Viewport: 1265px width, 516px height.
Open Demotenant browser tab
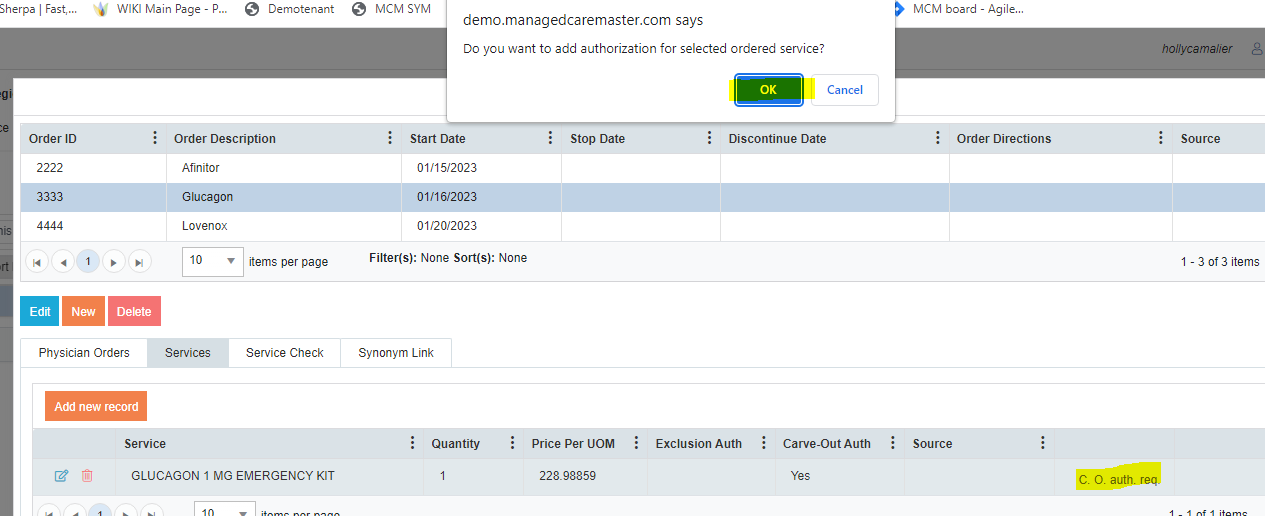click(x=289, y=9)
